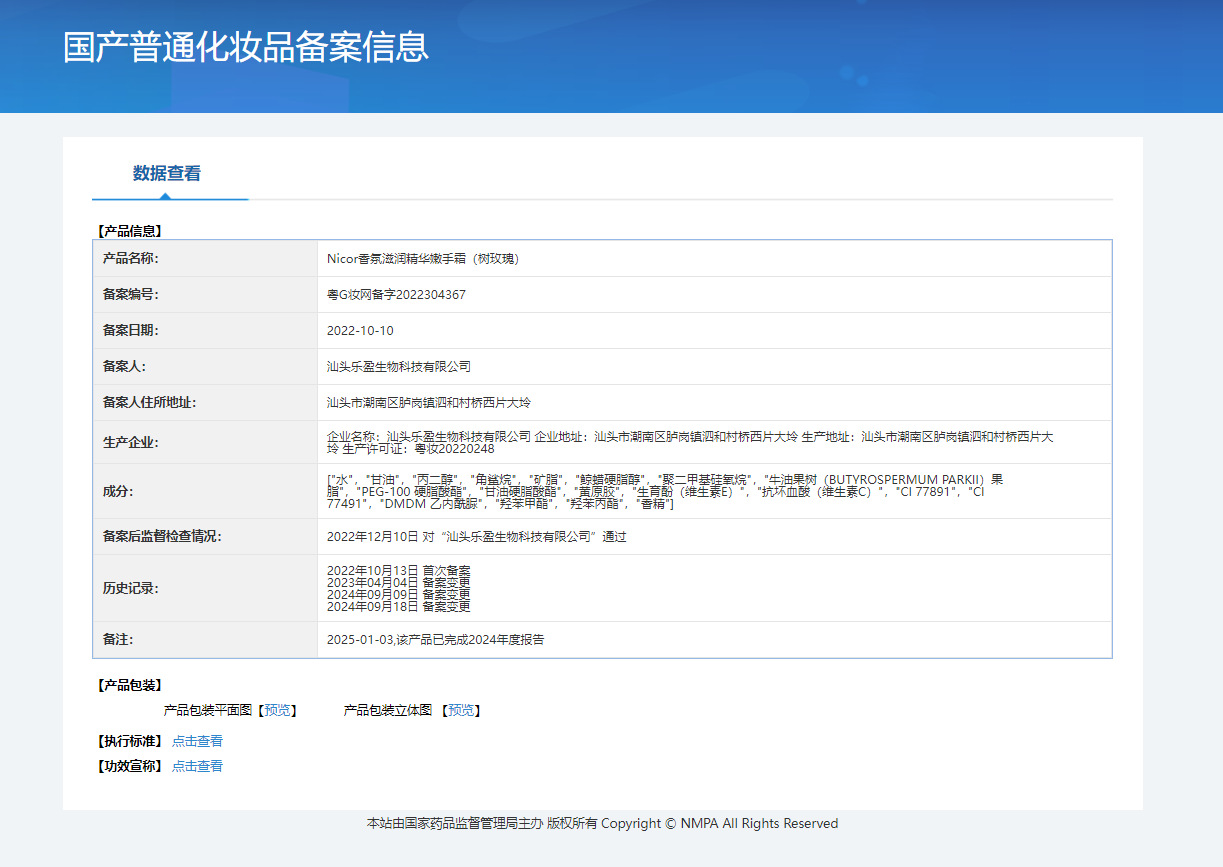Click the NMPA copyright footer text
Image resolution: width=1223 pixels, height=867 pixels.
coord(602,824)
